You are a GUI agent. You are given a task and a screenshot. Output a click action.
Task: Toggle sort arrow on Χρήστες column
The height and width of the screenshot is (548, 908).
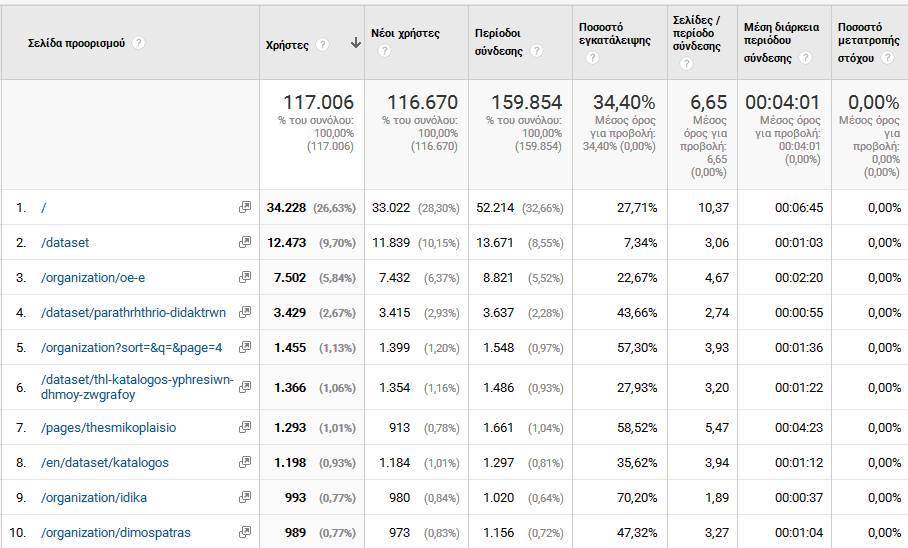(356, 43)
